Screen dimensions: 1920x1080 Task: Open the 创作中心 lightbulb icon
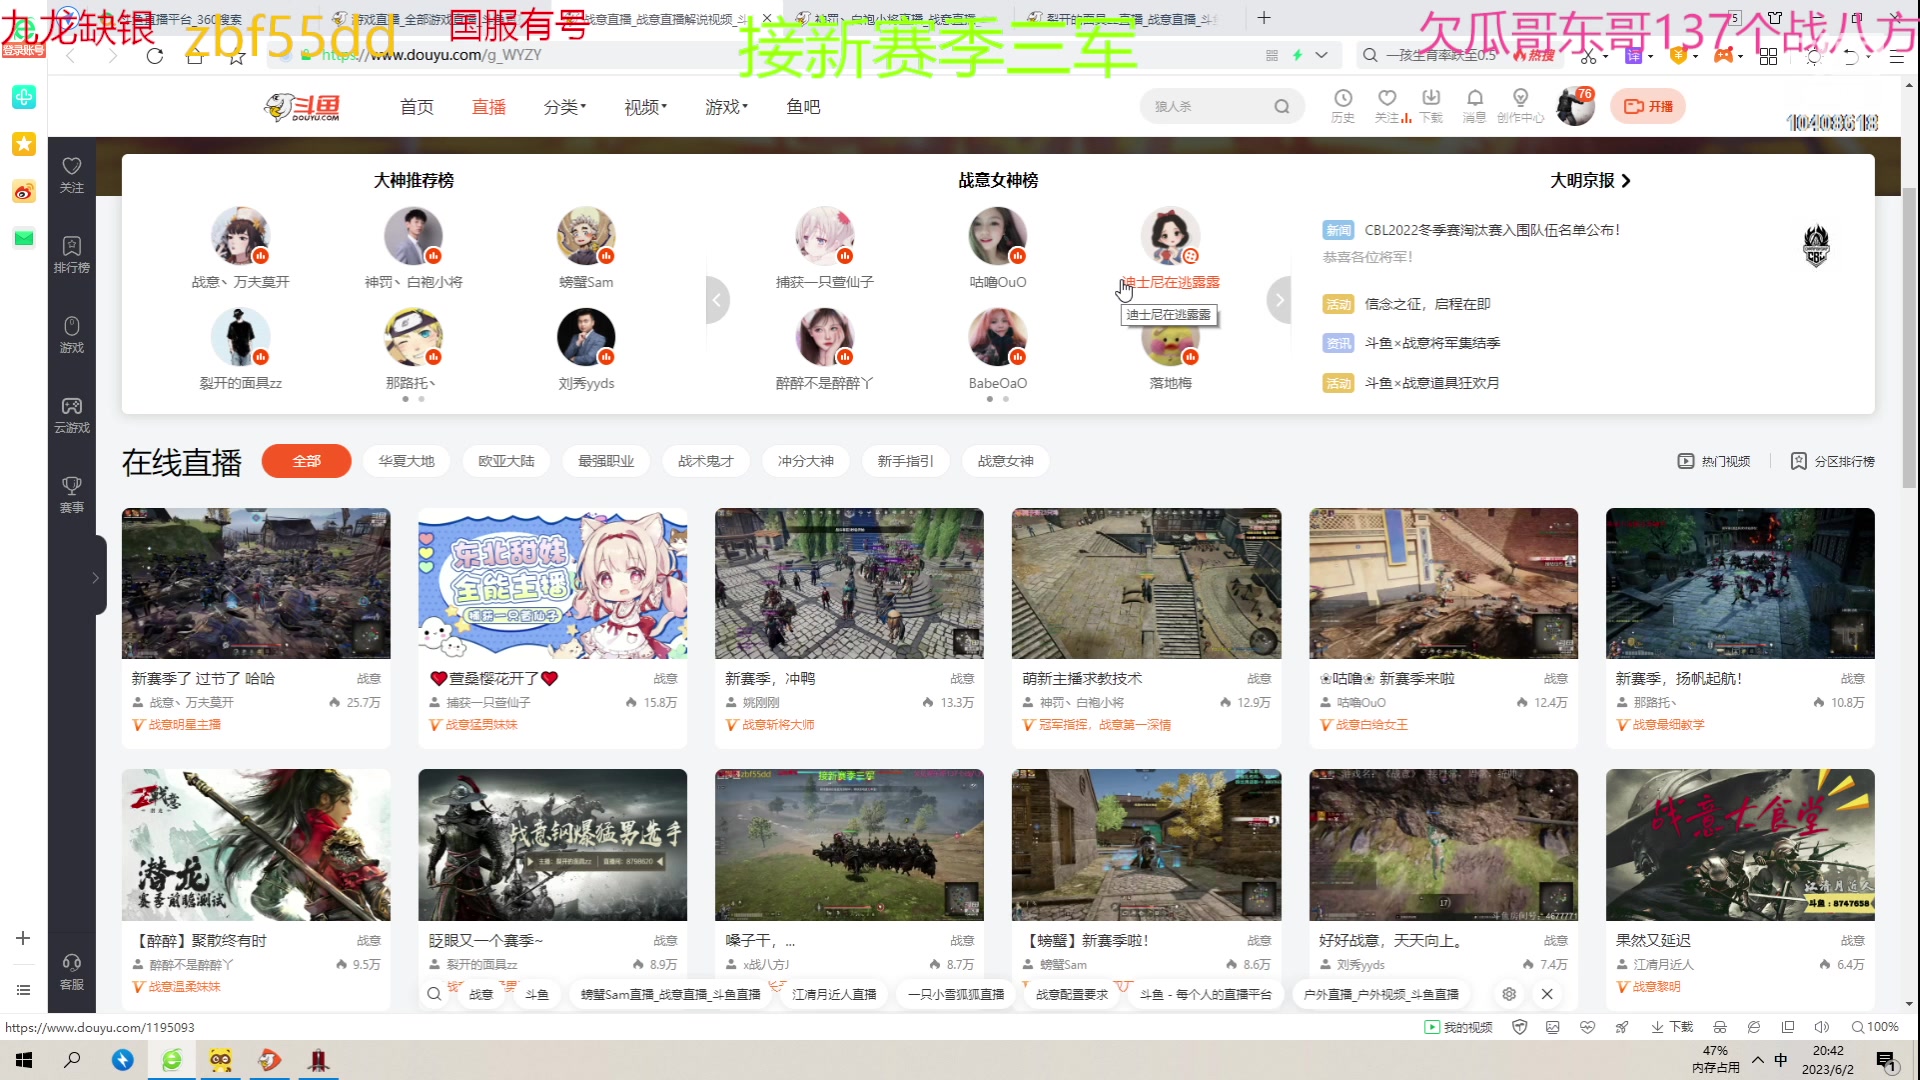pyautogui.click(x=1520, y=105)
